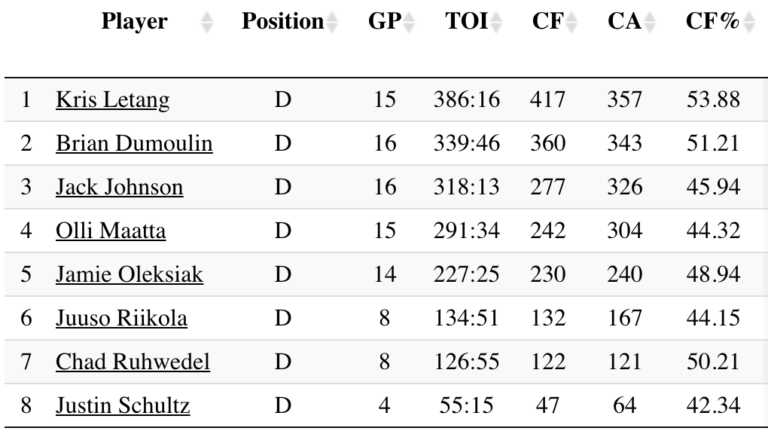The image size is (768, 431).
Task: Sort table by the Player column header
Action: pyautogui.click(x=134, y=22)
